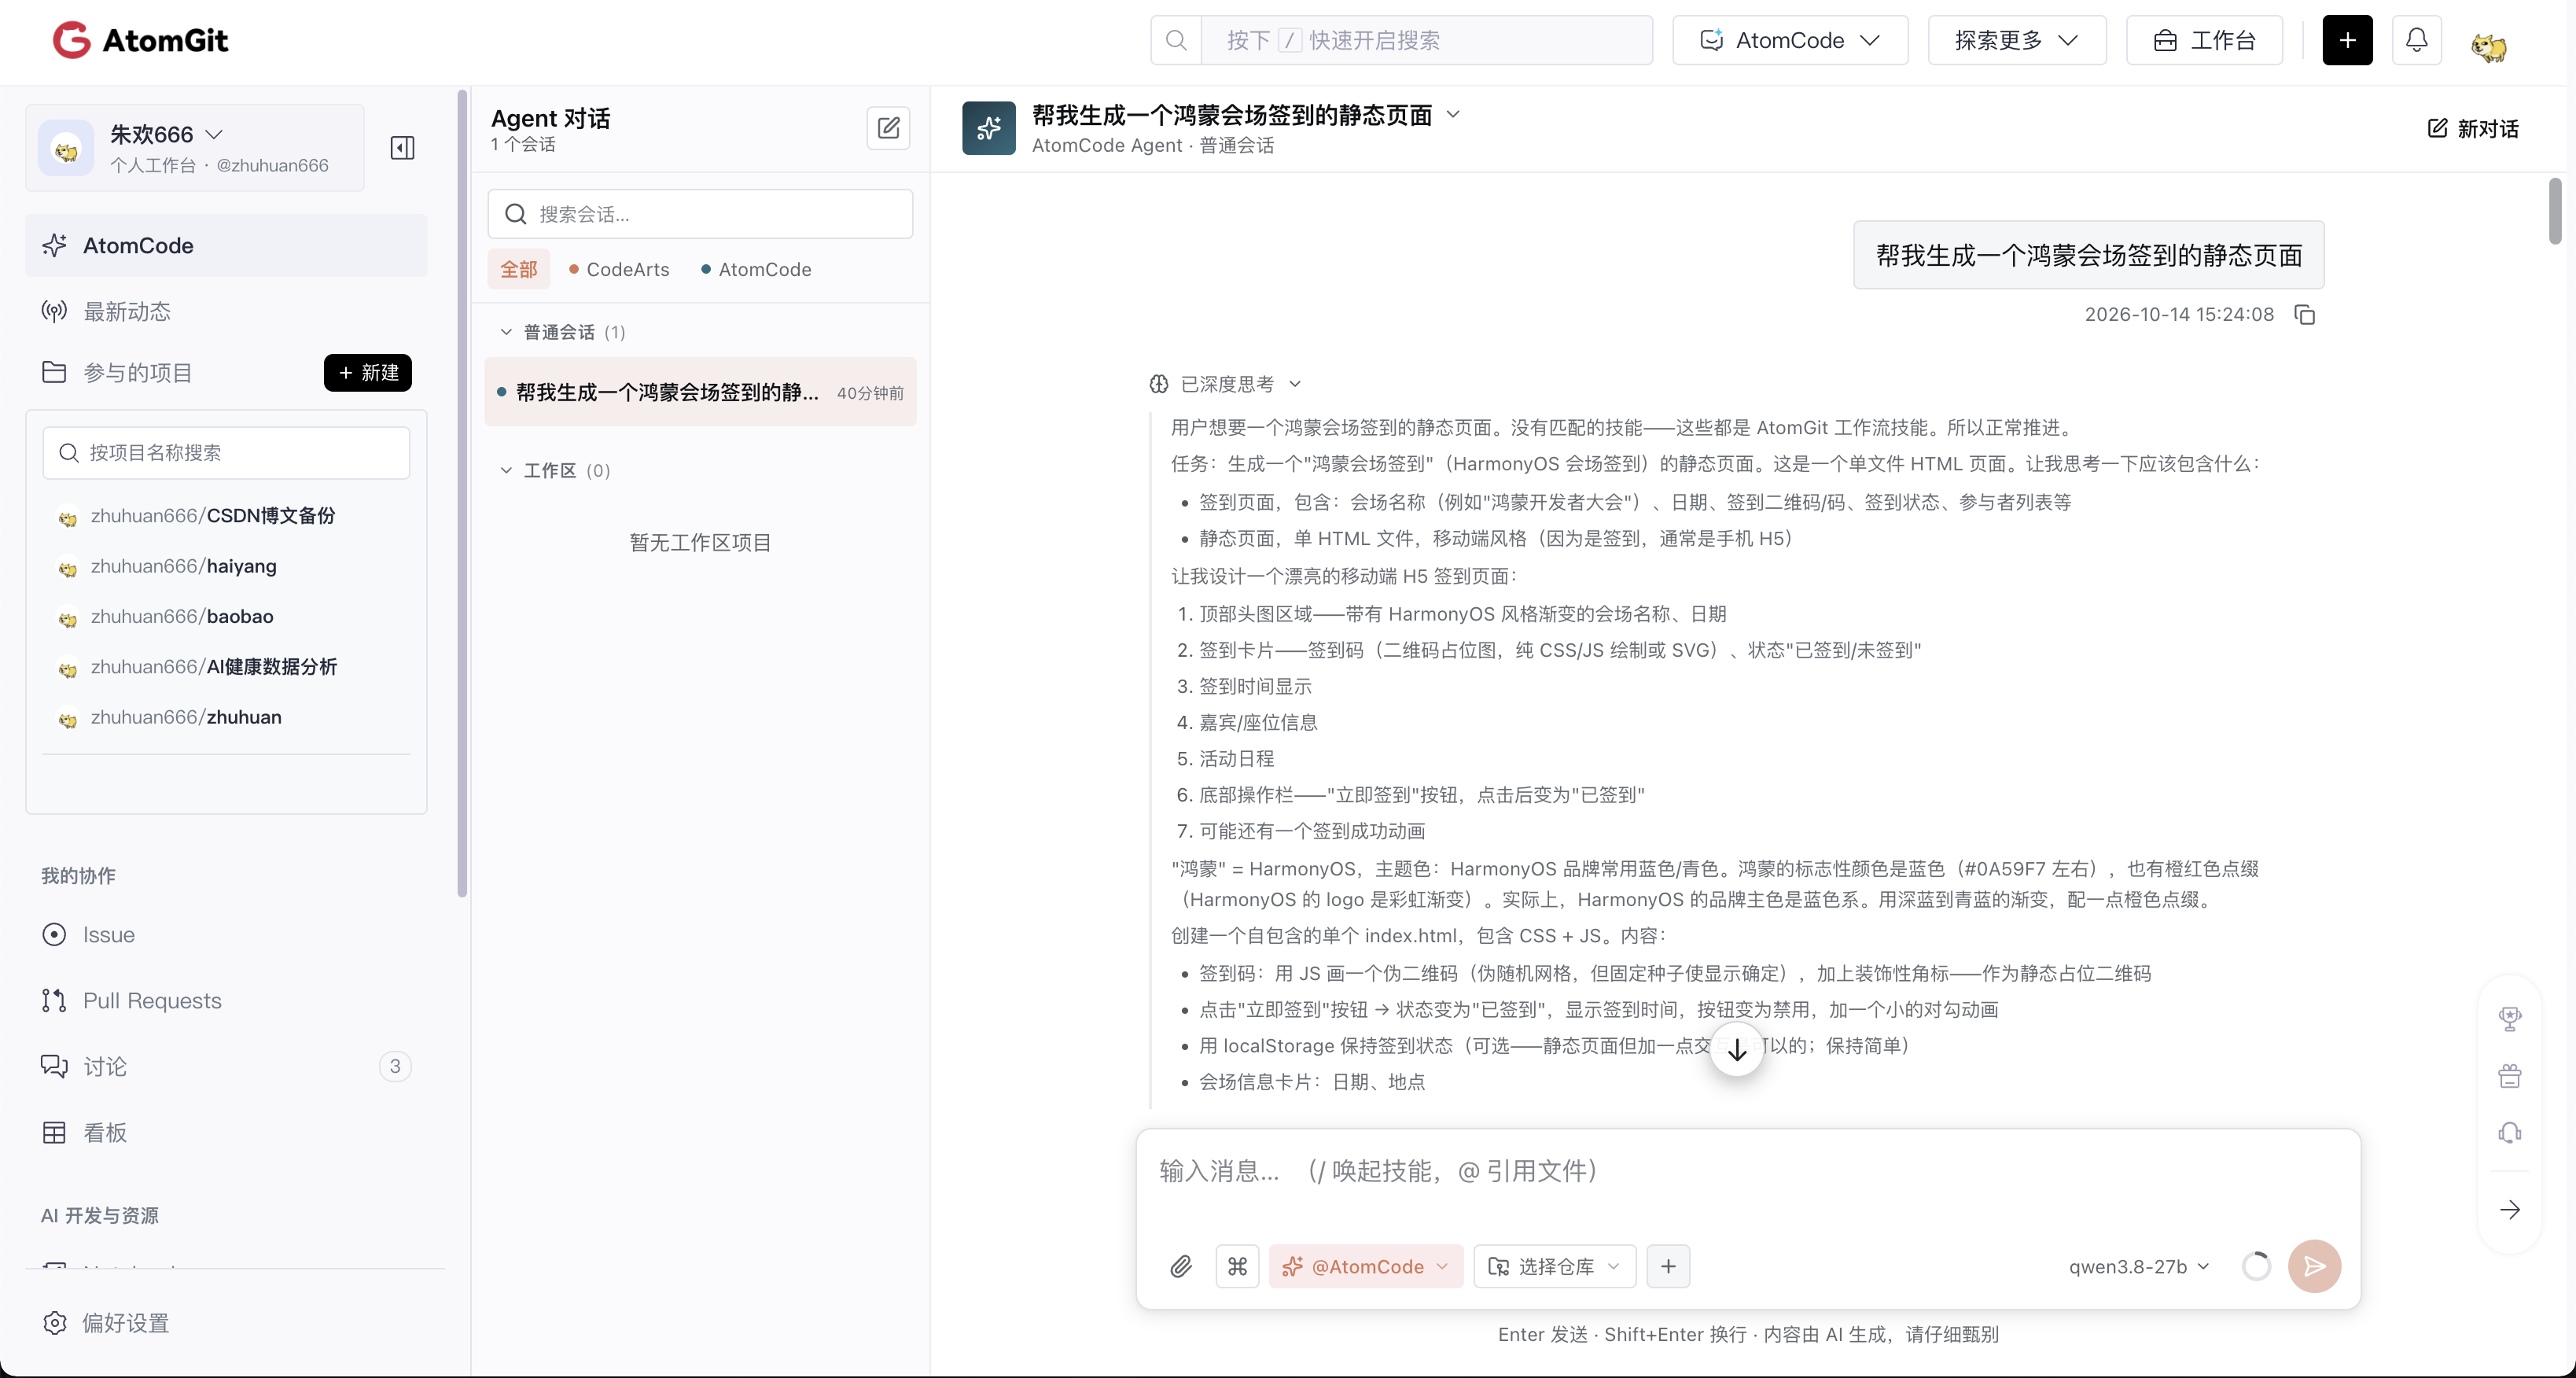2576x1378 pixels.
Task: Open the @AtomCode agent selector
Action: 1365,1266
